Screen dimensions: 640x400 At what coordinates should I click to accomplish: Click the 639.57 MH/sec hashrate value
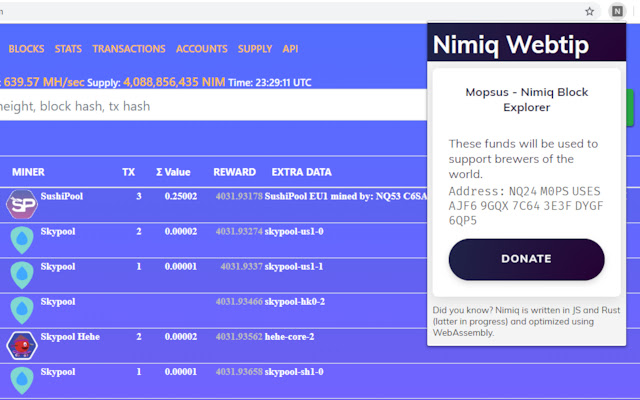point(44,82)
